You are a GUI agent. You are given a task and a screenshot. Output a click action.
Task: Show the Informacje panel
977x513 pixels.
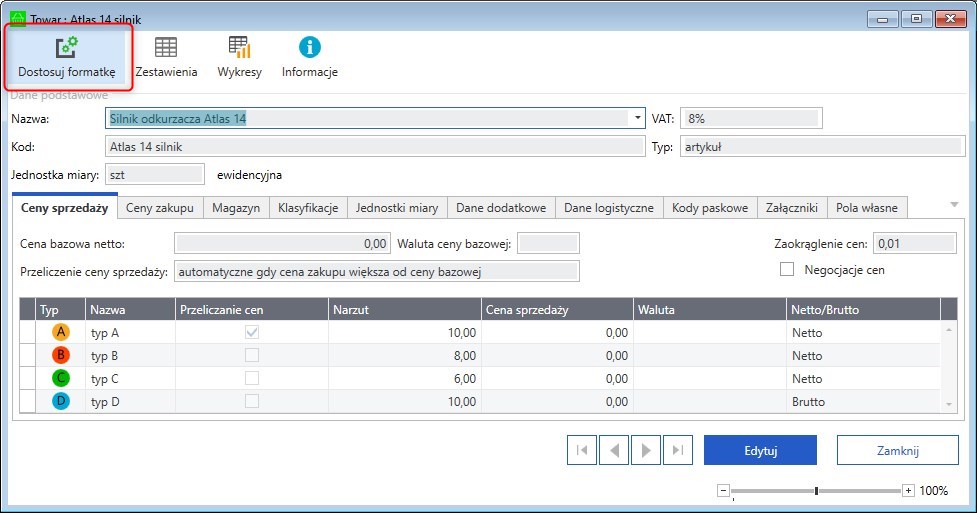click(310, 57)
